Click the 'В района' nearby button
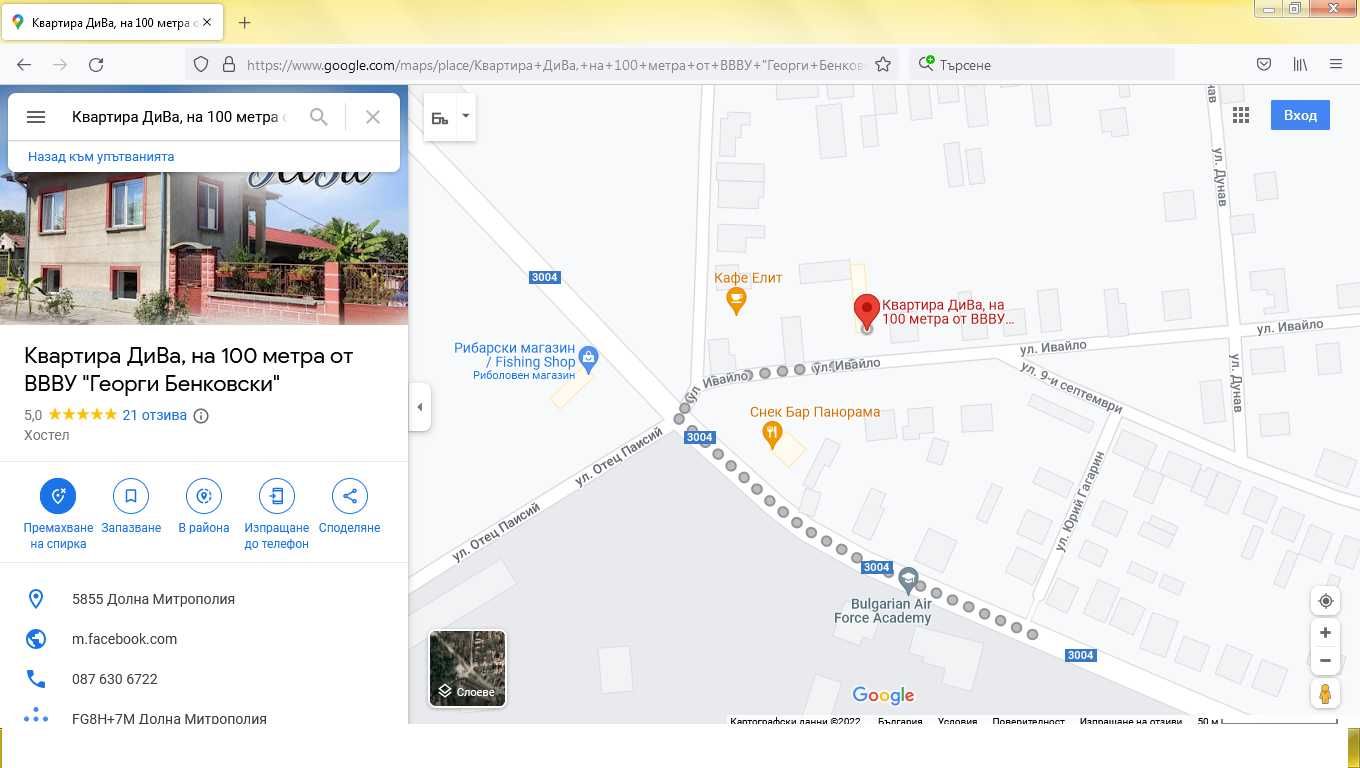The width and height of the screenshot is (1360, 768). [x=204, y=507]
